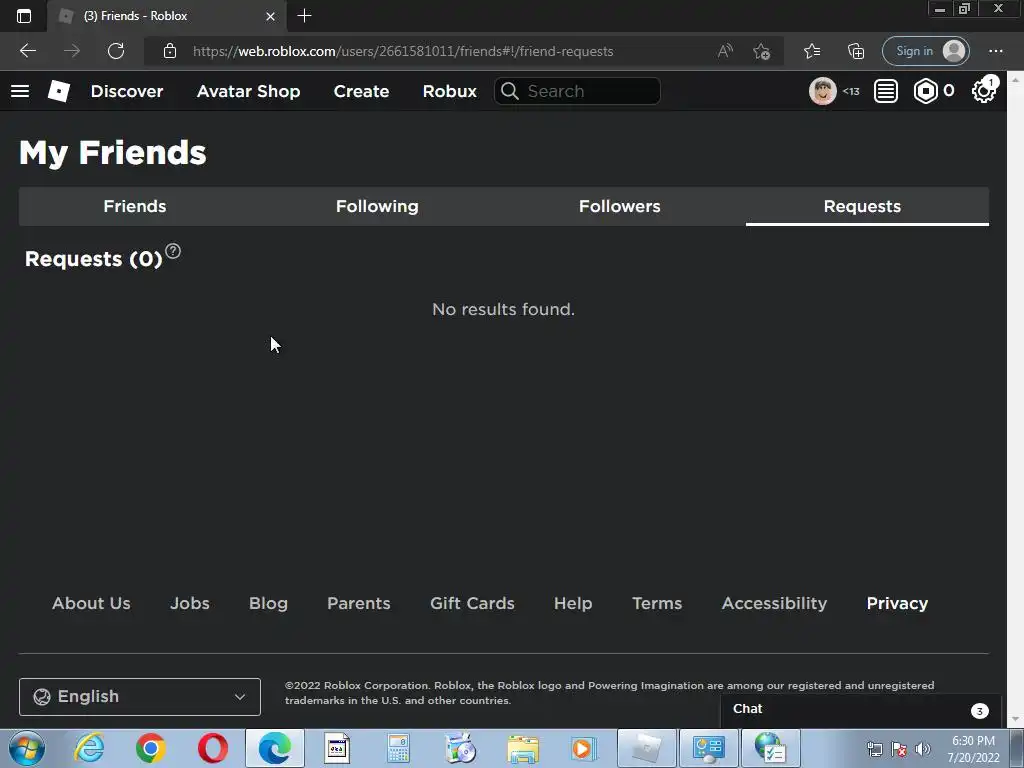Viewport: 1024px width, 768px height.
Task: Click the Read aloud icon
Action: click(725, 51)
